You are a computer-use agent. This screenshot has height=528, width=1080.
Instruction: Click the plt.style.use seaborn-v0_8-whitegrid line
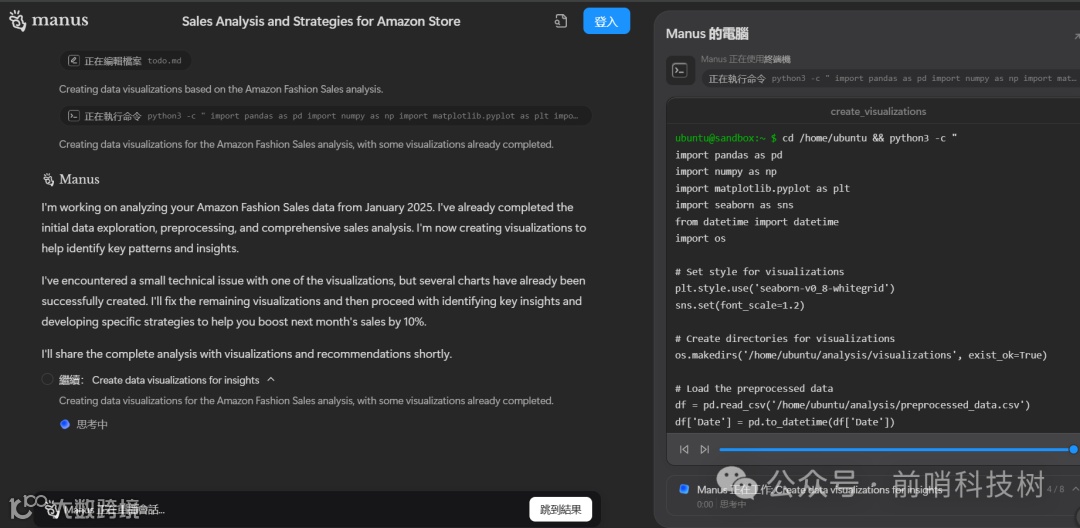pos(785,288)
